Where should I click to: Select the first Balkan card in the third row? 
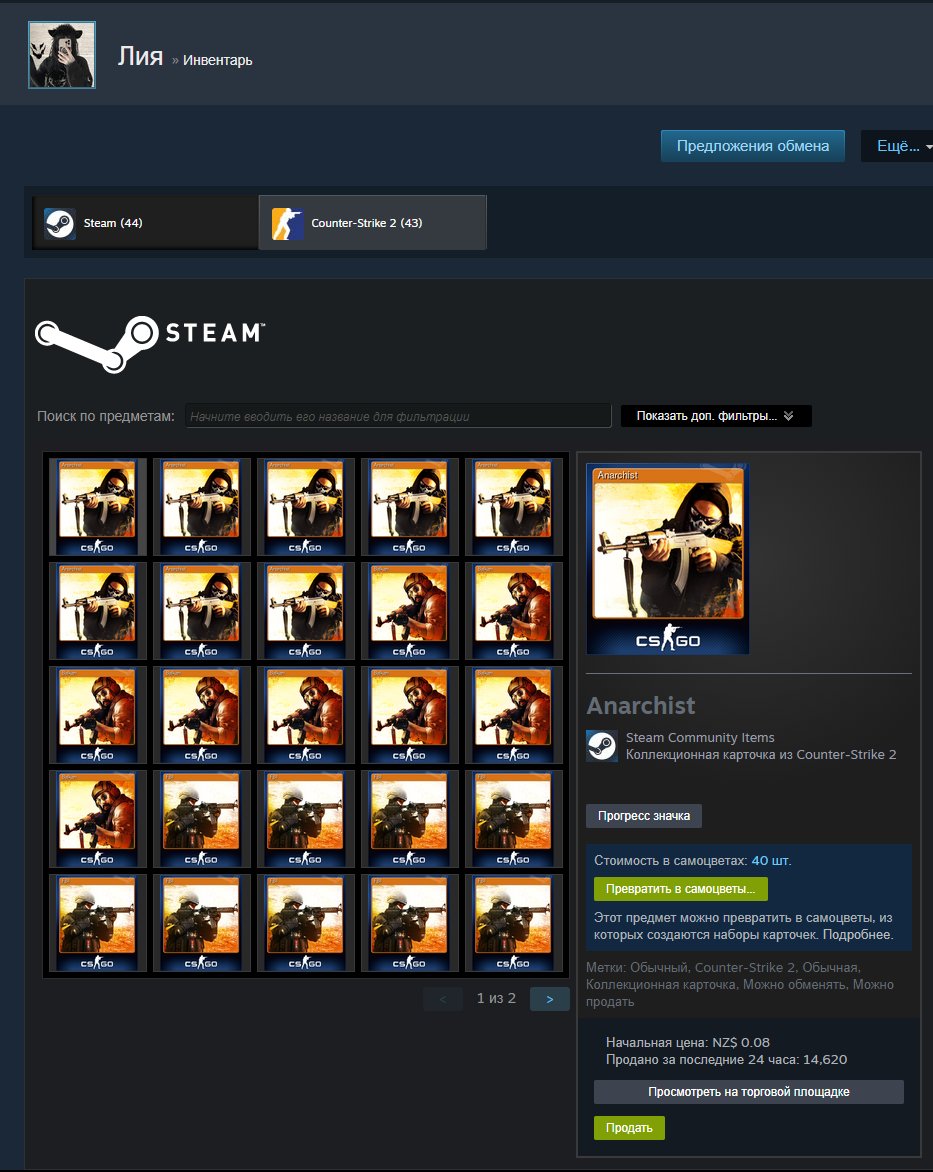(x=97, y=715)
